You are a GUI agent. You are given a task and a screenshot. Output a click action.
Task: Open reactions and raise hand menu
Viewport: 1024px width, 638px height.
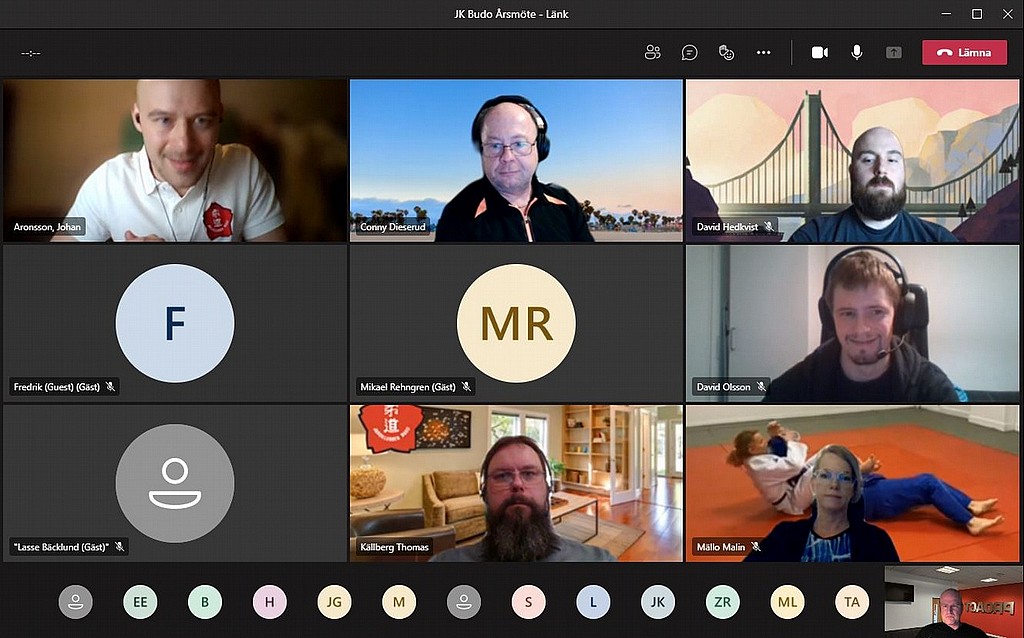pyautogui.click(x=727, y=53)
